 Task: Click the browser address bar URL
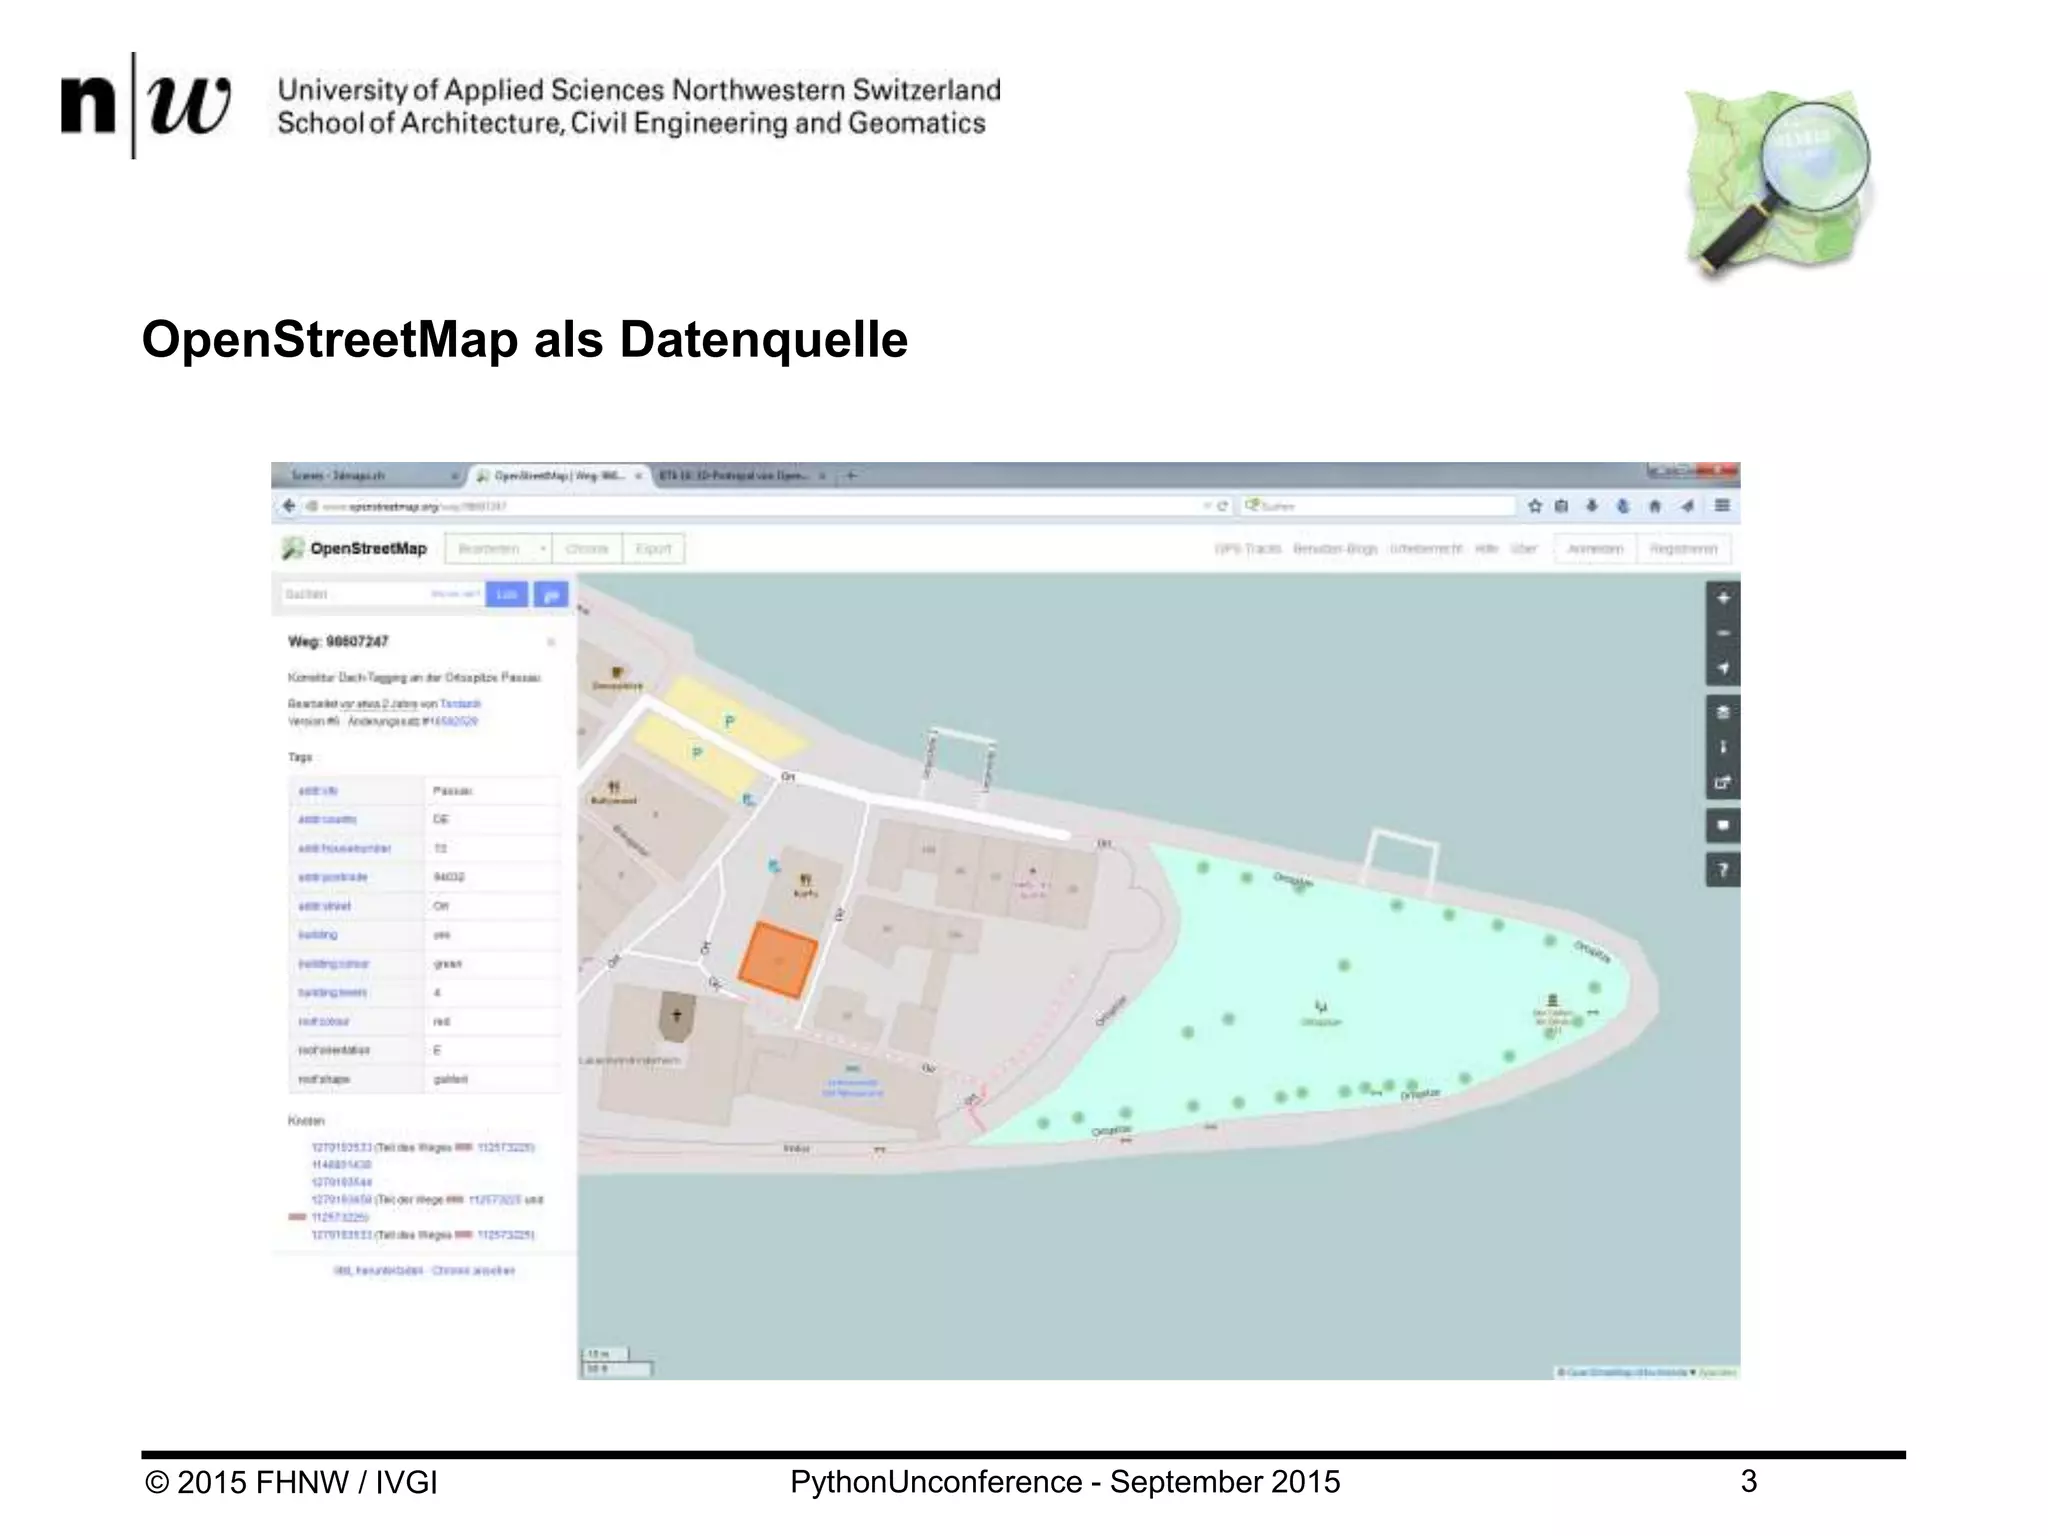[x=414, y=507]
